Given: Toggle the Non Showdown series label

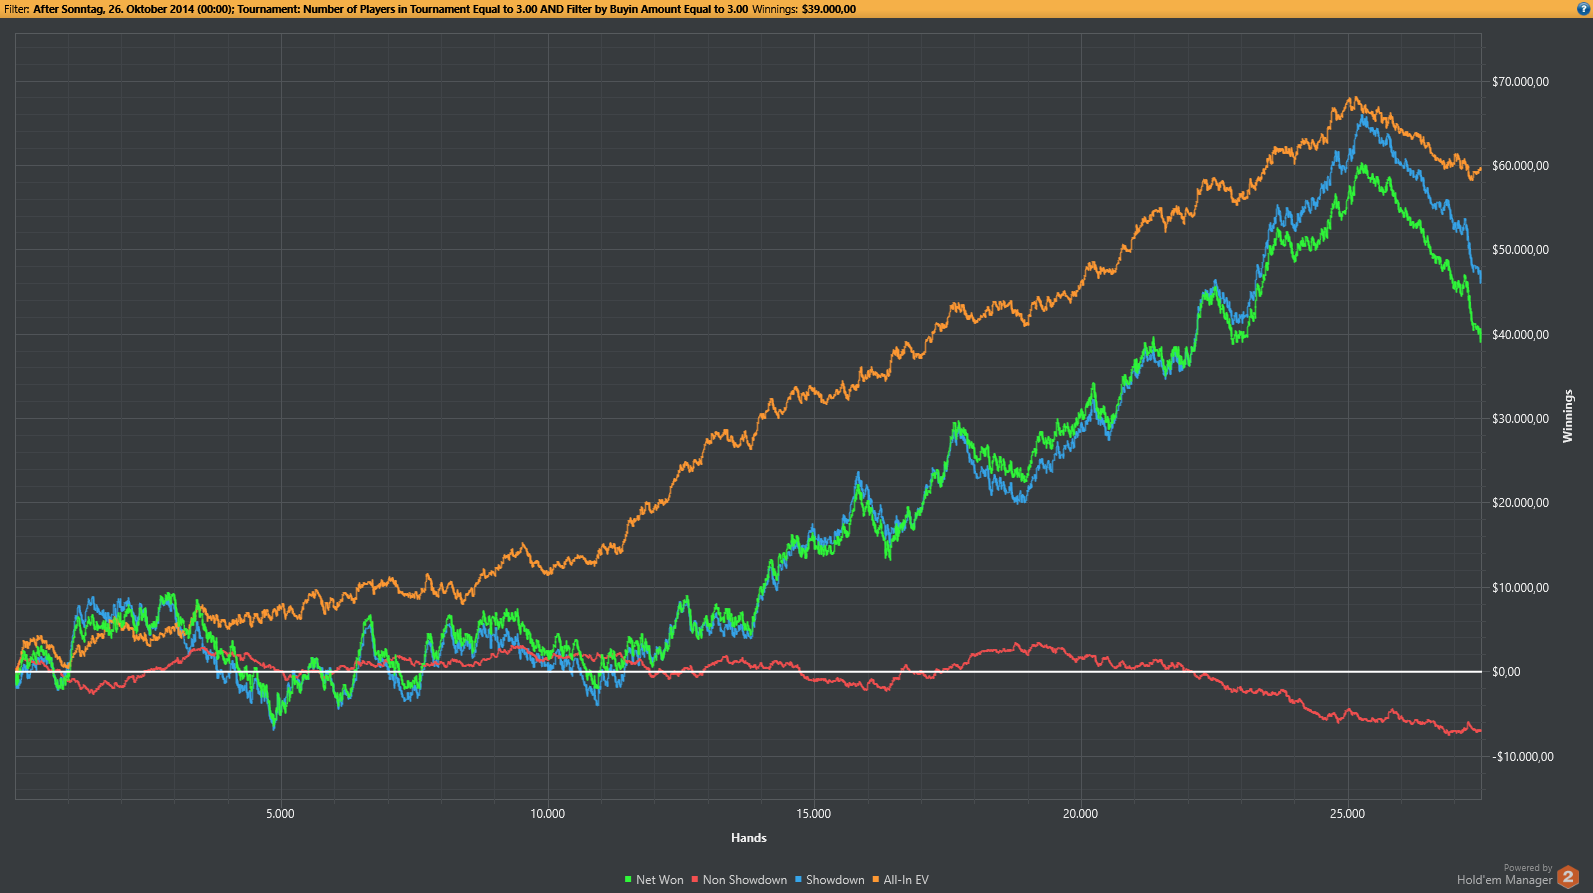Looking at the screenshot, I should pos(745,880).
